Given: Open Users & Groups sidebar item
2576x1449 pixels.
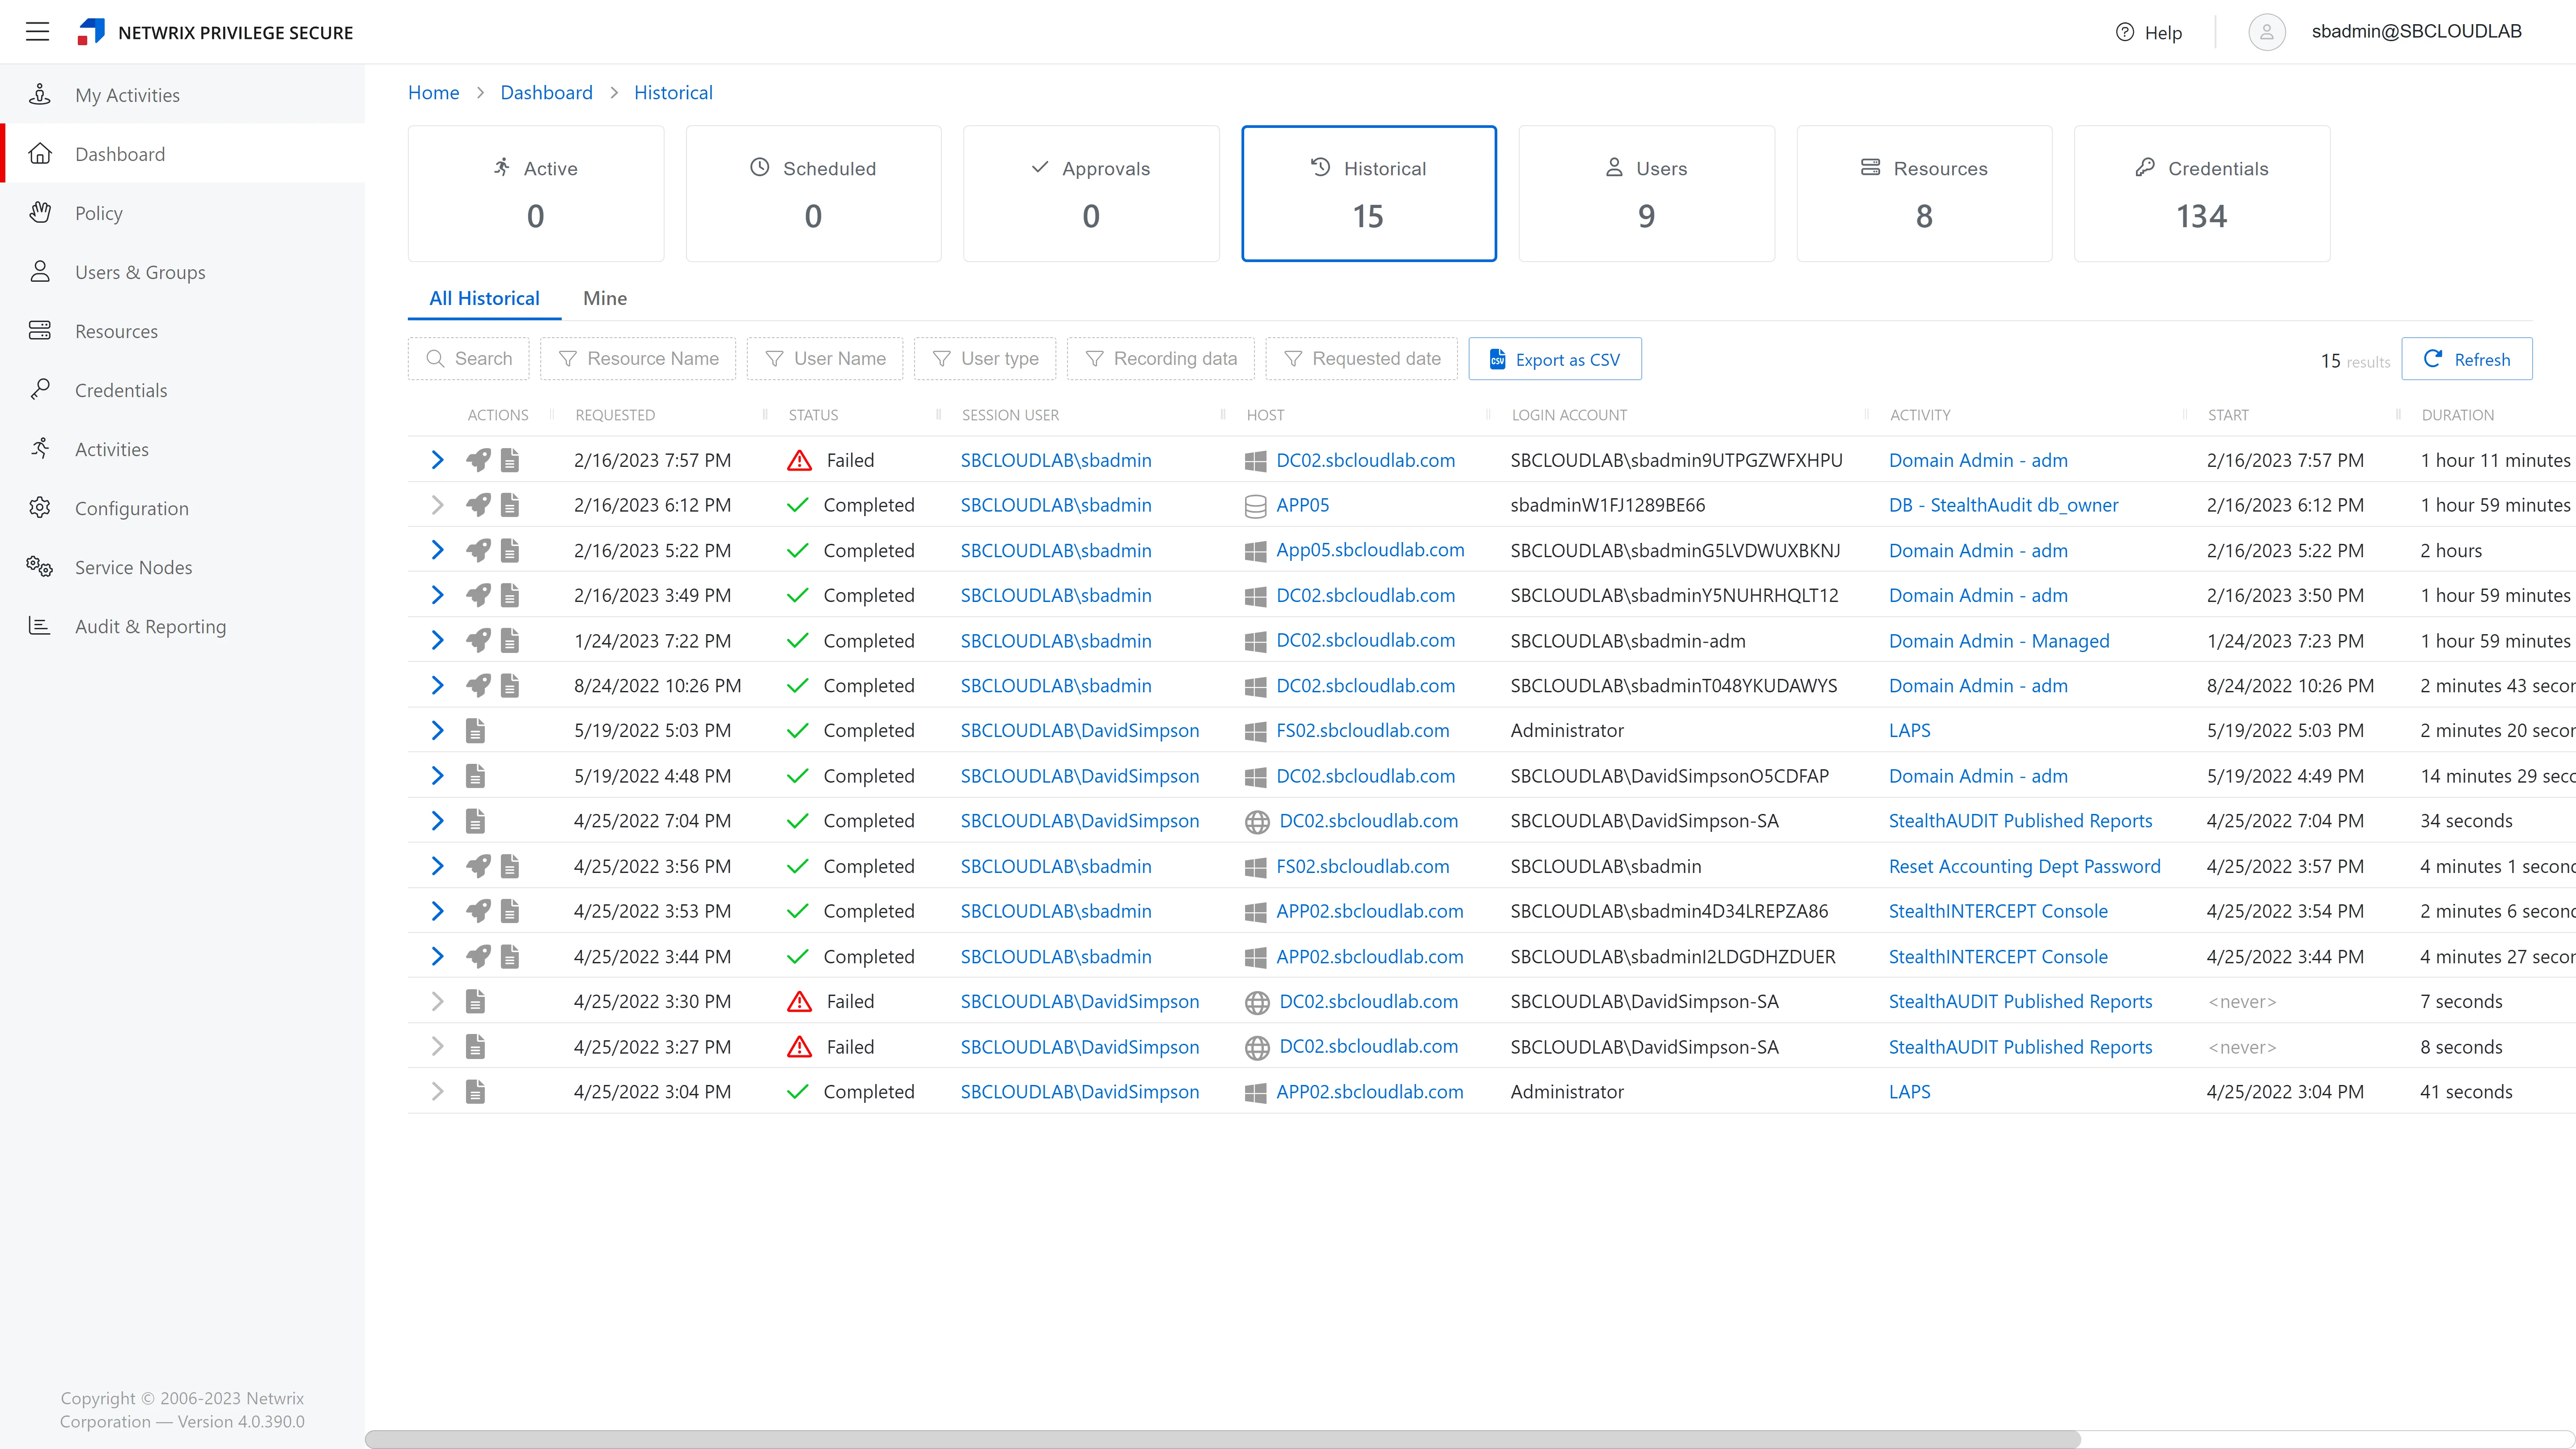Looking at the screenshot, I should pyautogui.click(x=183, y=272).
